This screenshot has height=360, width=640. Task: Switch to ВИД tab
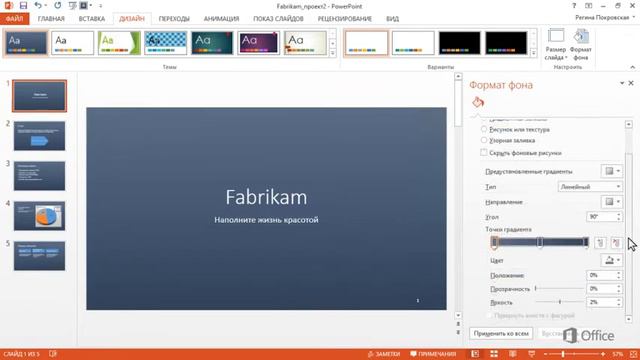(x=392, y=19)
